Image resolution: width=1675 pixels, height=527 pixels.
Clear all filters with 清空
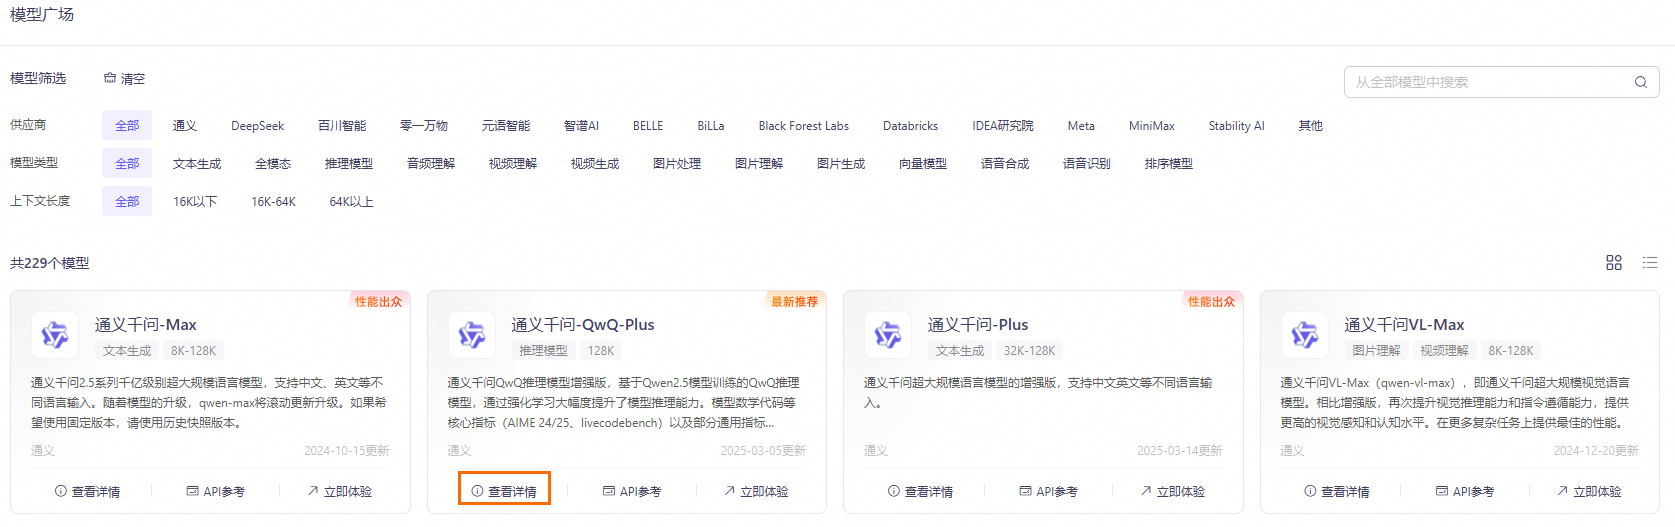(x=125, y=78)
